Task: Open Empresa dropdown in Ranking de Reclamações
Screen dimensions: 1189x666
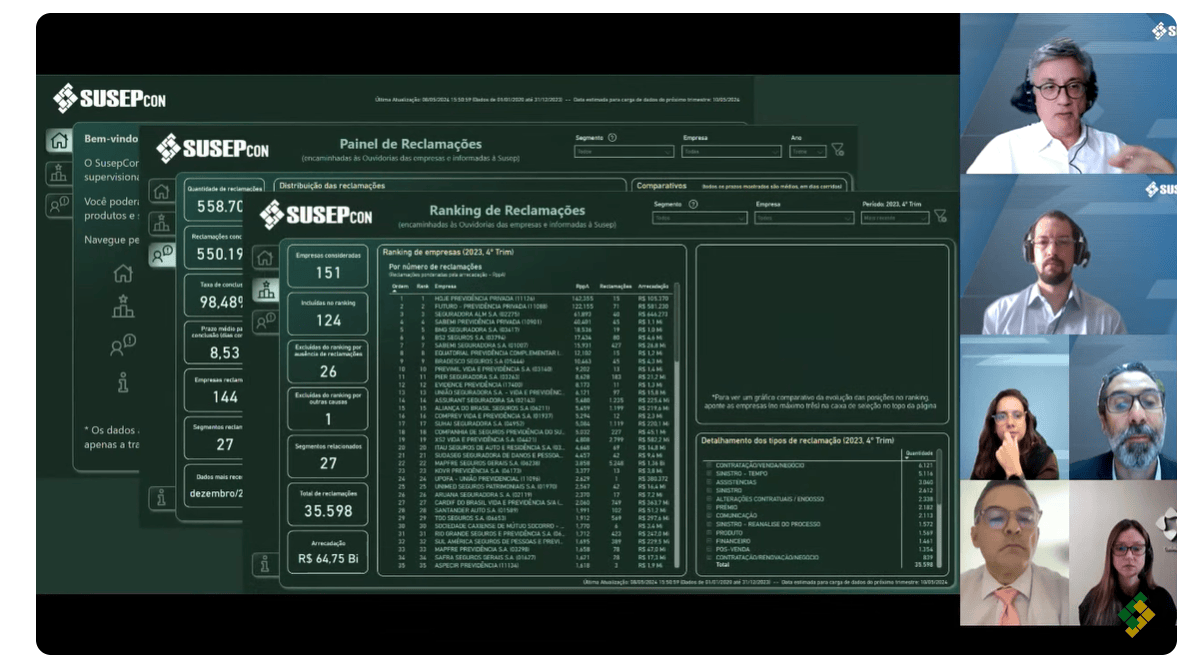Action: click(803, 218)
